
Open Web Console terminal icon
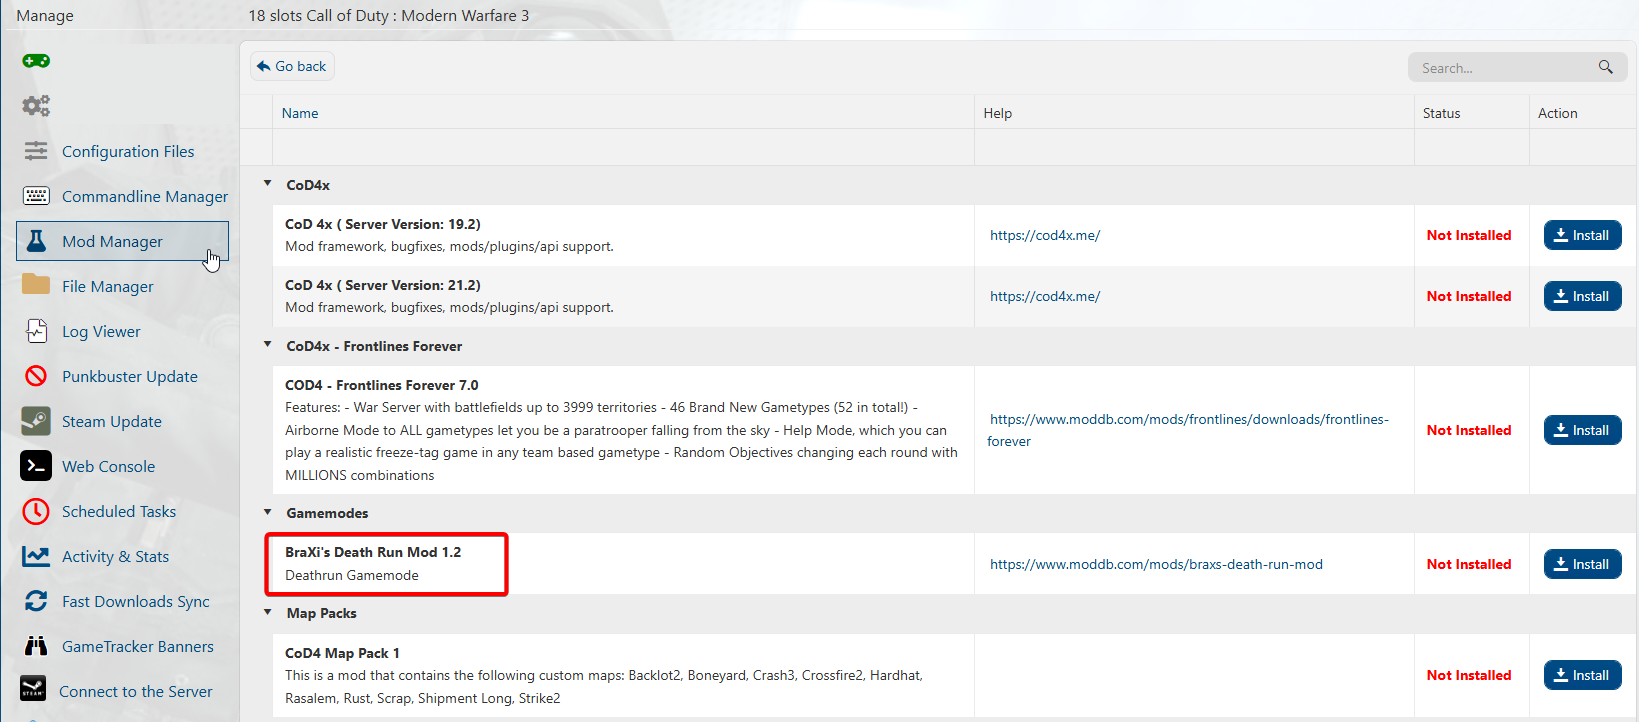click(x=36, y=466)
